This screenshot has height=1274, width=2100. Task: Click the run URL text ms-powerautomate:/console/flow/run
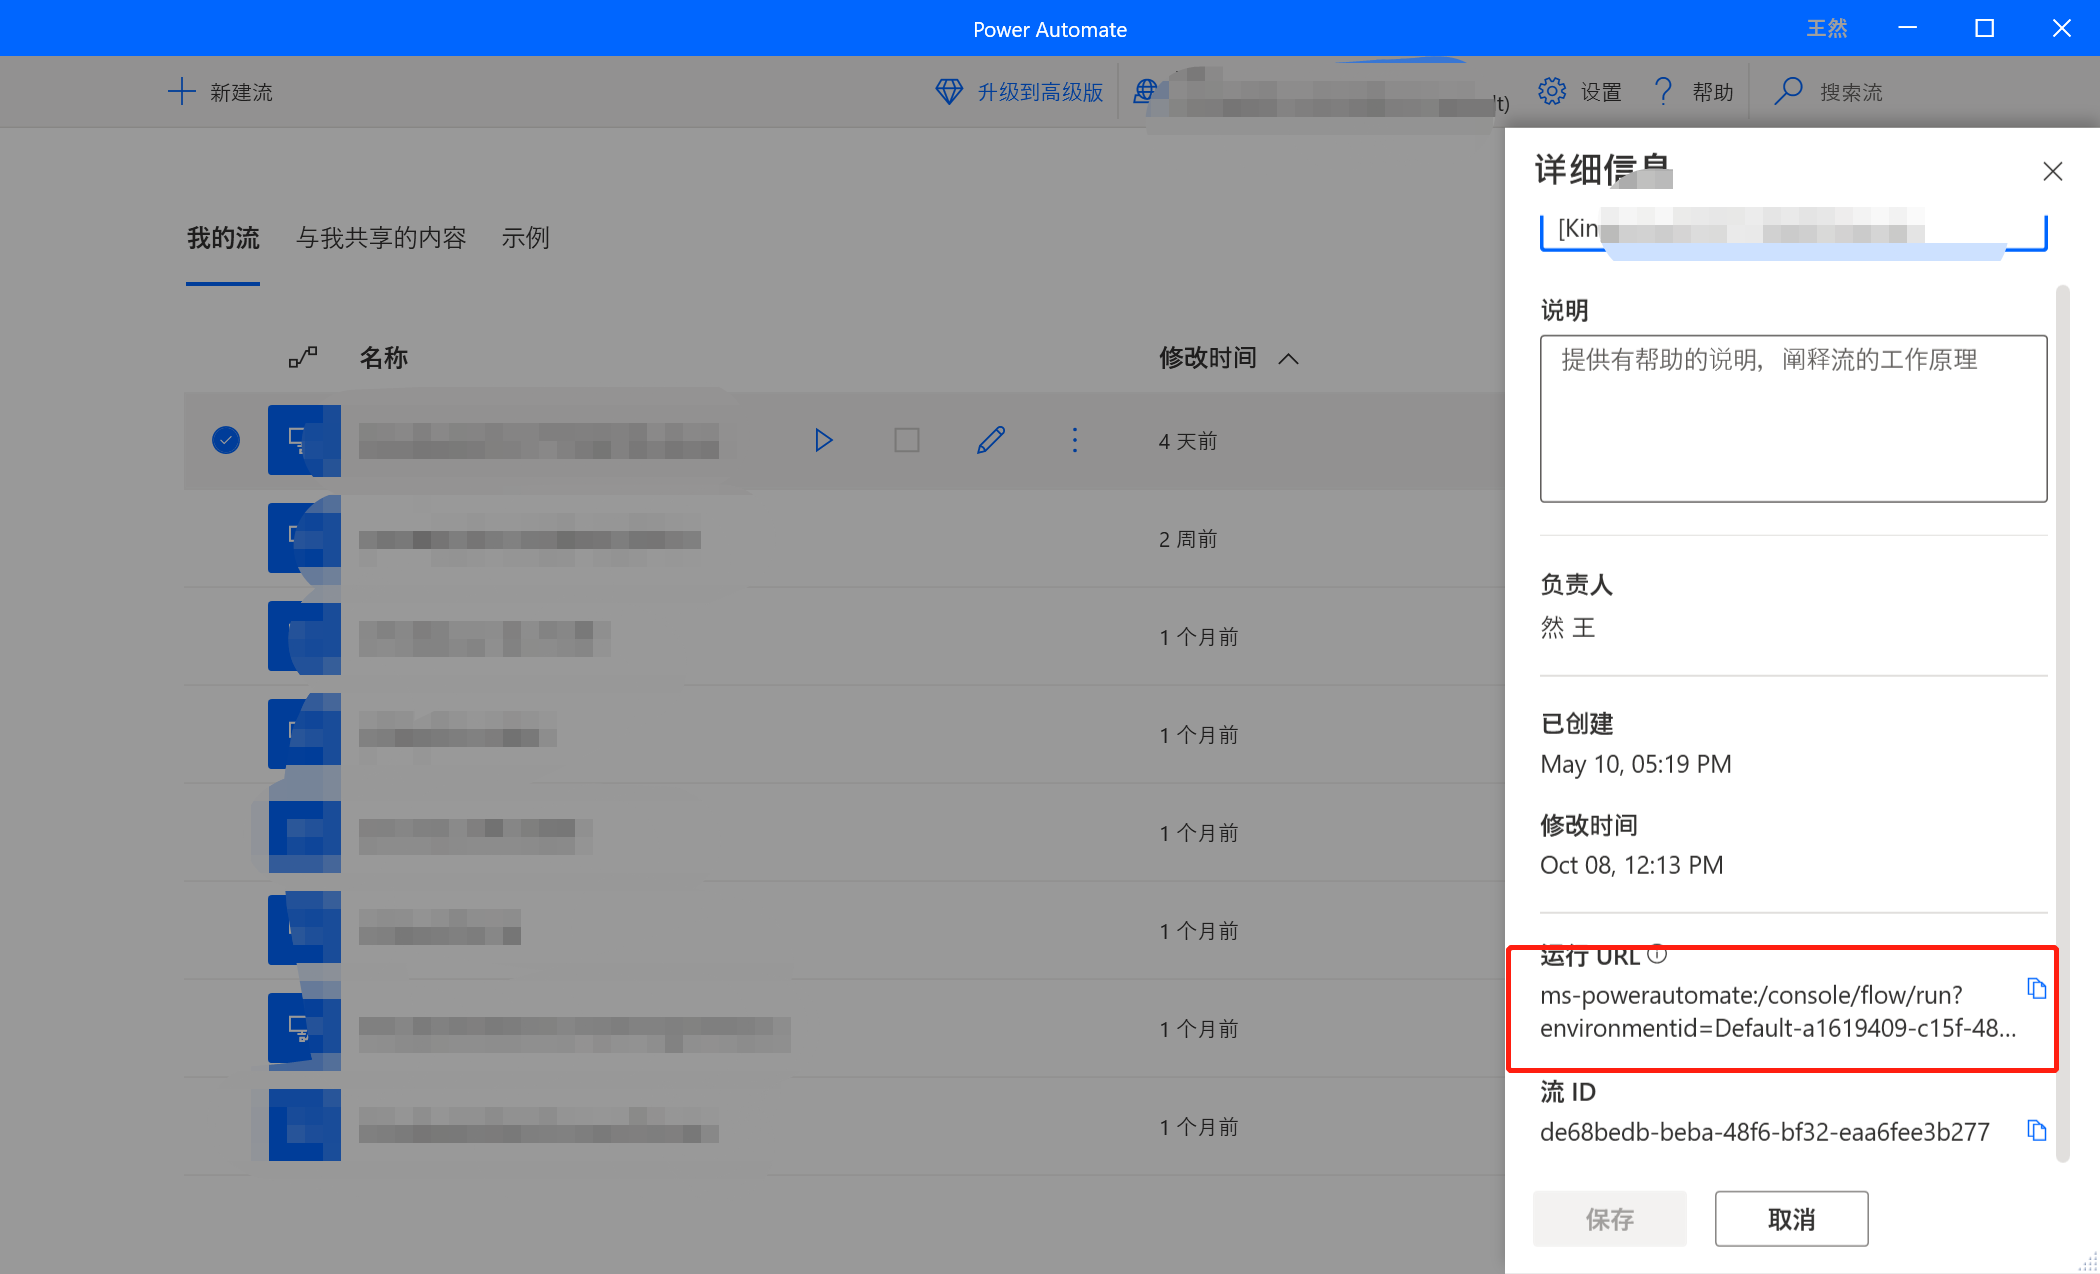click(x=1778, y=1011)
